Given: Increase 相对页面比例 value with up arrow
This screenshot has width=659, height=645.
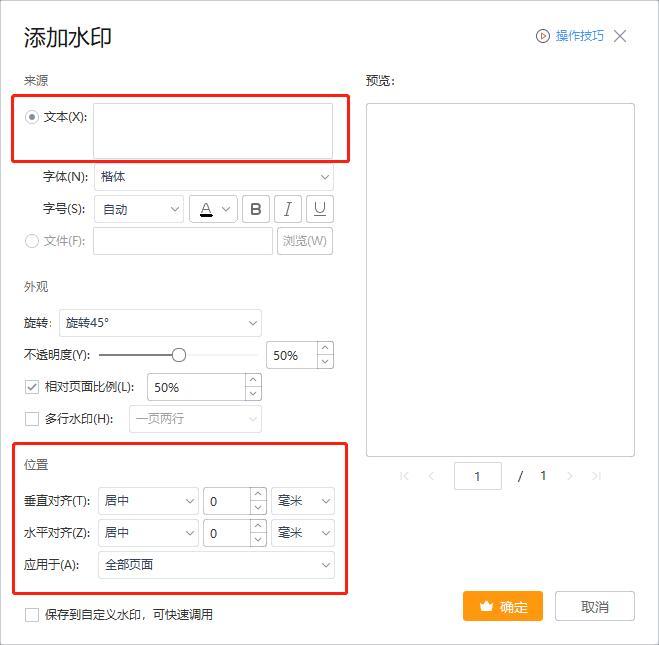Looking at the screenshot, I should point(253,380).
